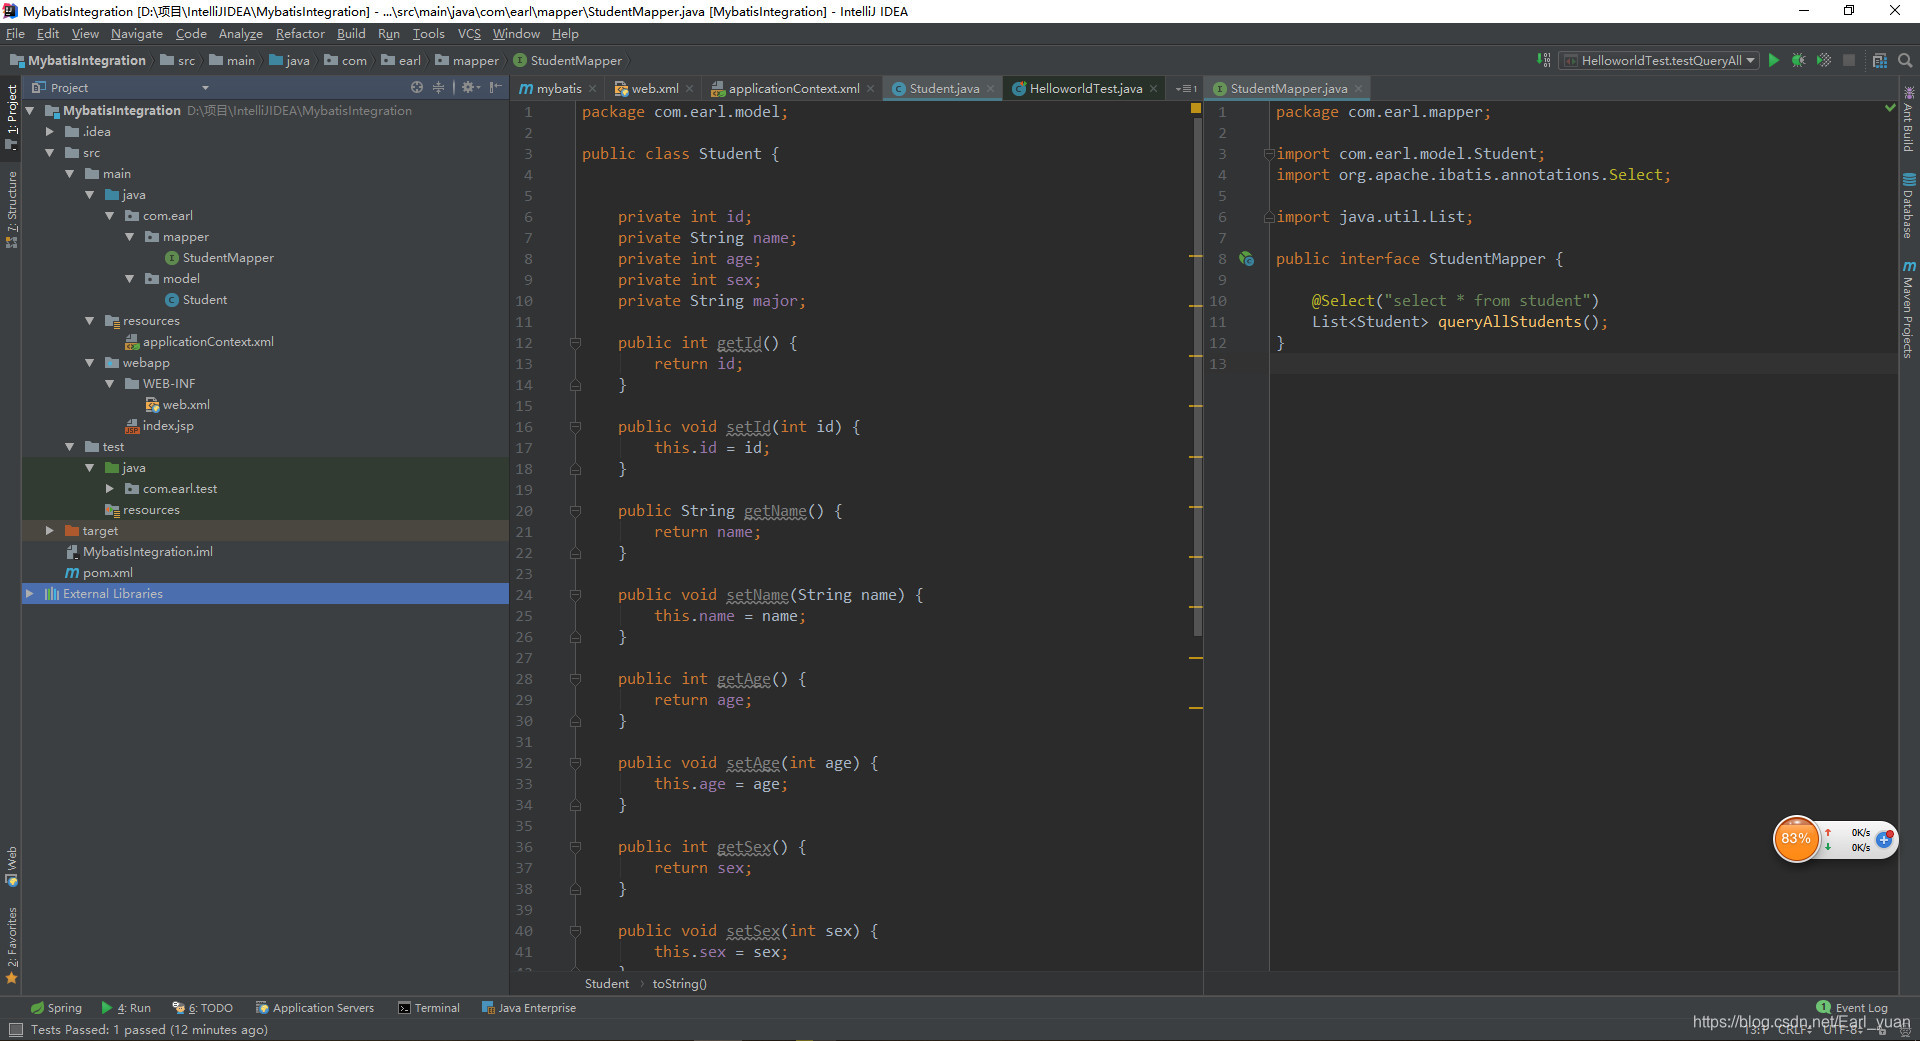Open the 6: TODO tool window
This screenshot has height=1041, width=1920.
[x=202, y=1008]
